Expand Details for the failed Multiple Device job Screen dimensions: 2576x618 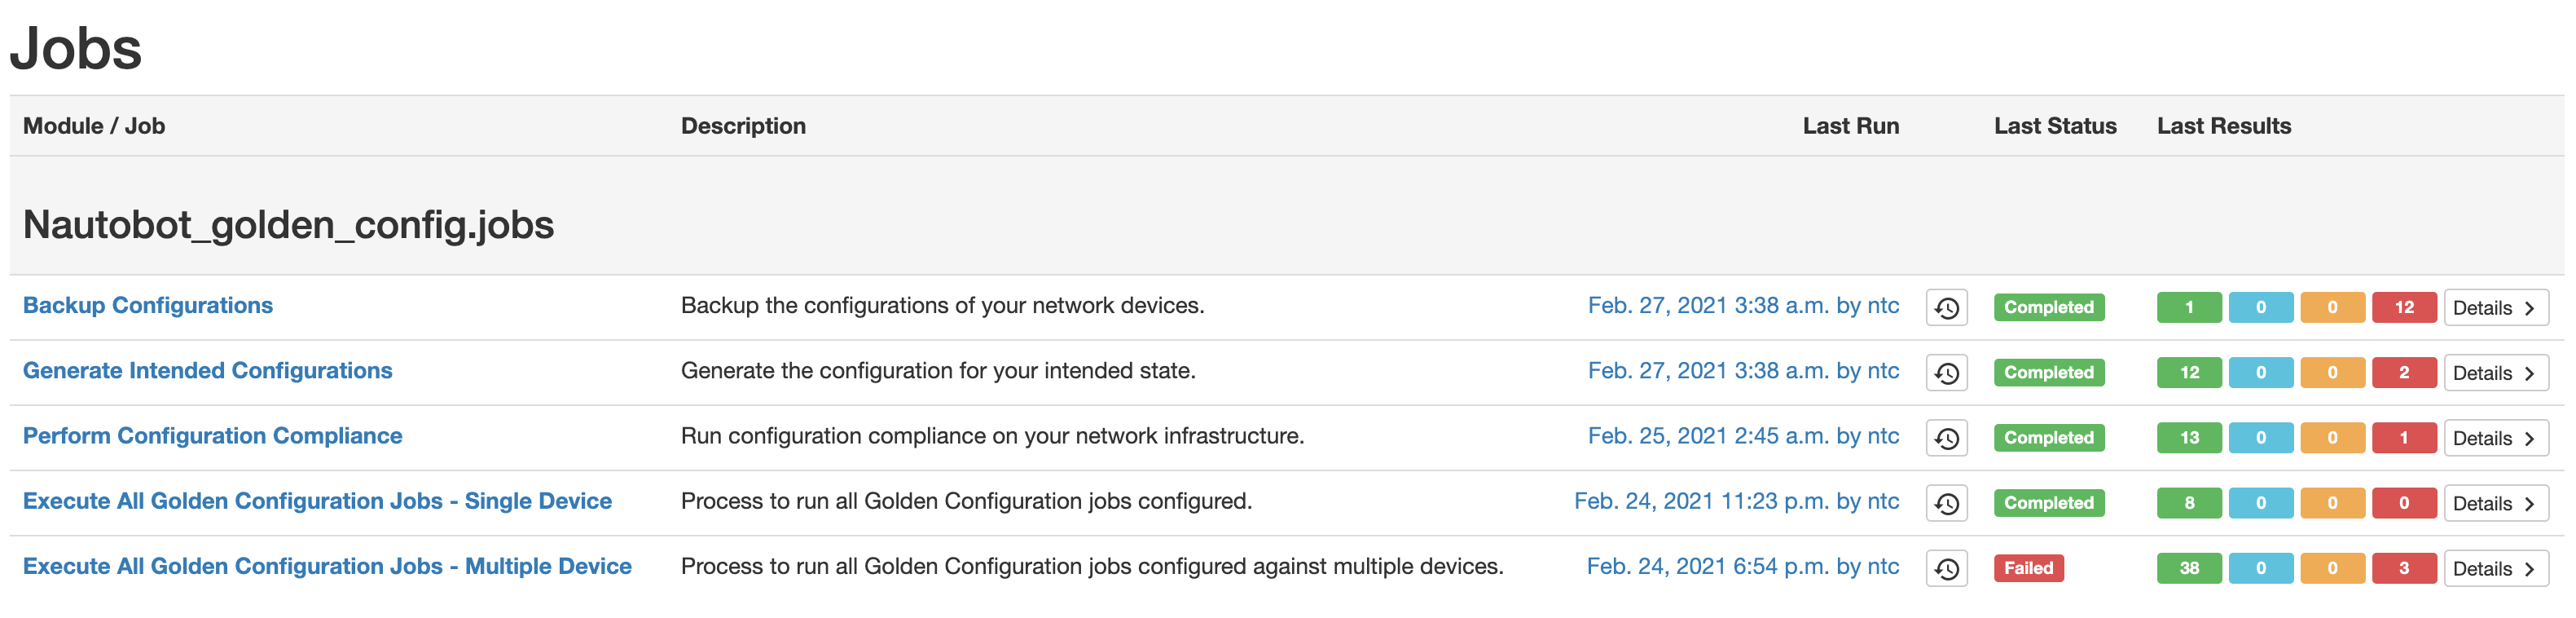pyautogui.click(x=2496, y=568)
